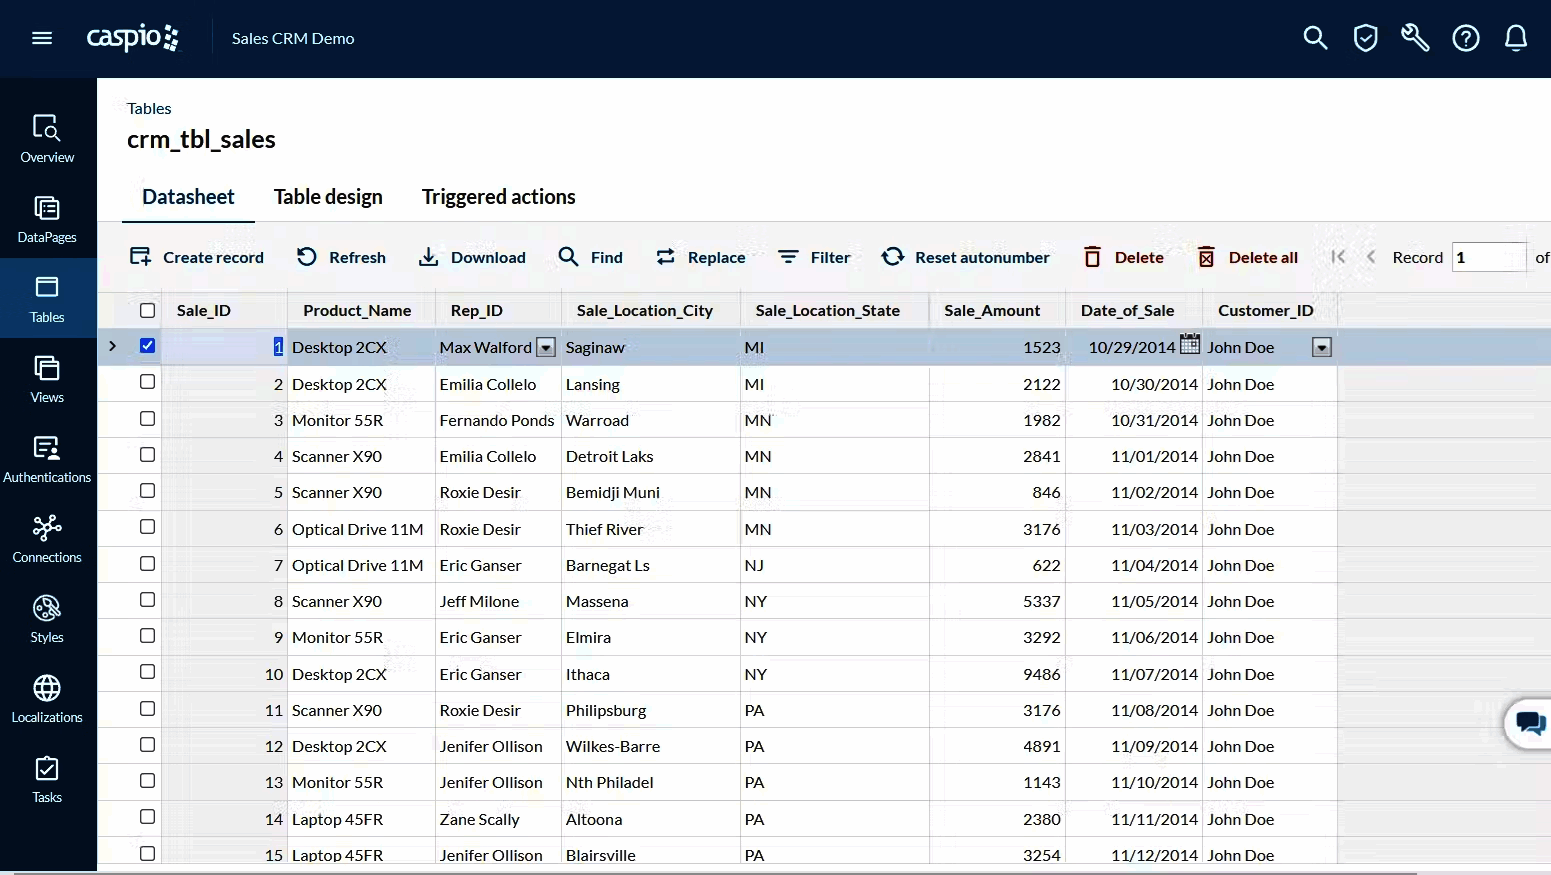Uncheck the checkbox for Sale_ID 1
1551x875 pixels.
click(148, 346)
